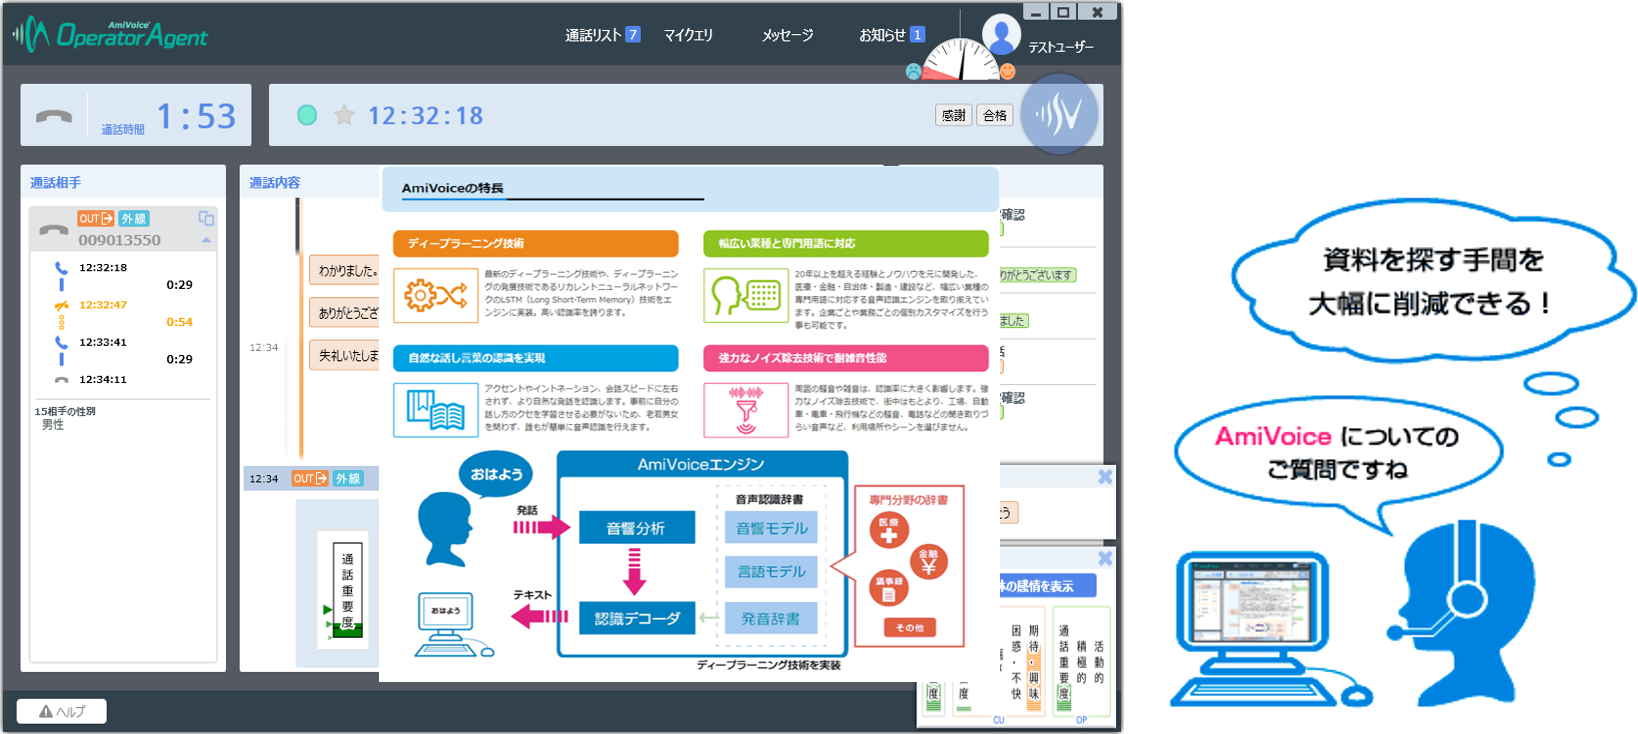Click the その他 red label
This screenshot has width=1638, height=734.
pos(910,628)
